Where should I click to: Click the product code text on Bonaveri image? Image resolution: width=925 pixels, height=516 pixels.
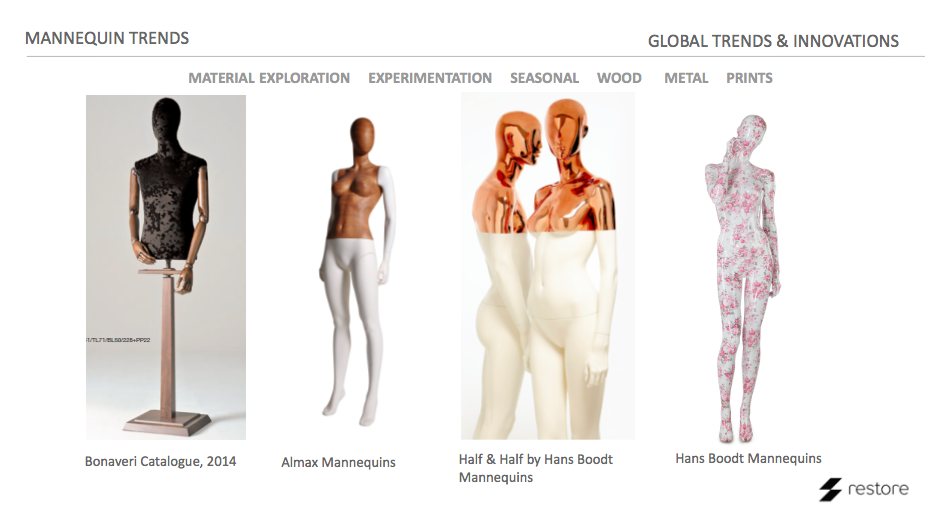(x=119, y=340)
